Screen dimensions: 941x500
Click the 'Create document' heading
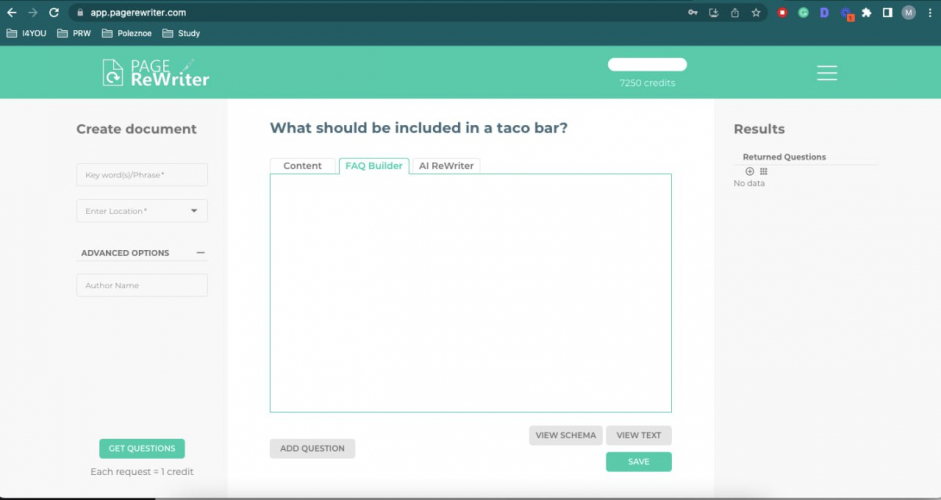point(136,129)
